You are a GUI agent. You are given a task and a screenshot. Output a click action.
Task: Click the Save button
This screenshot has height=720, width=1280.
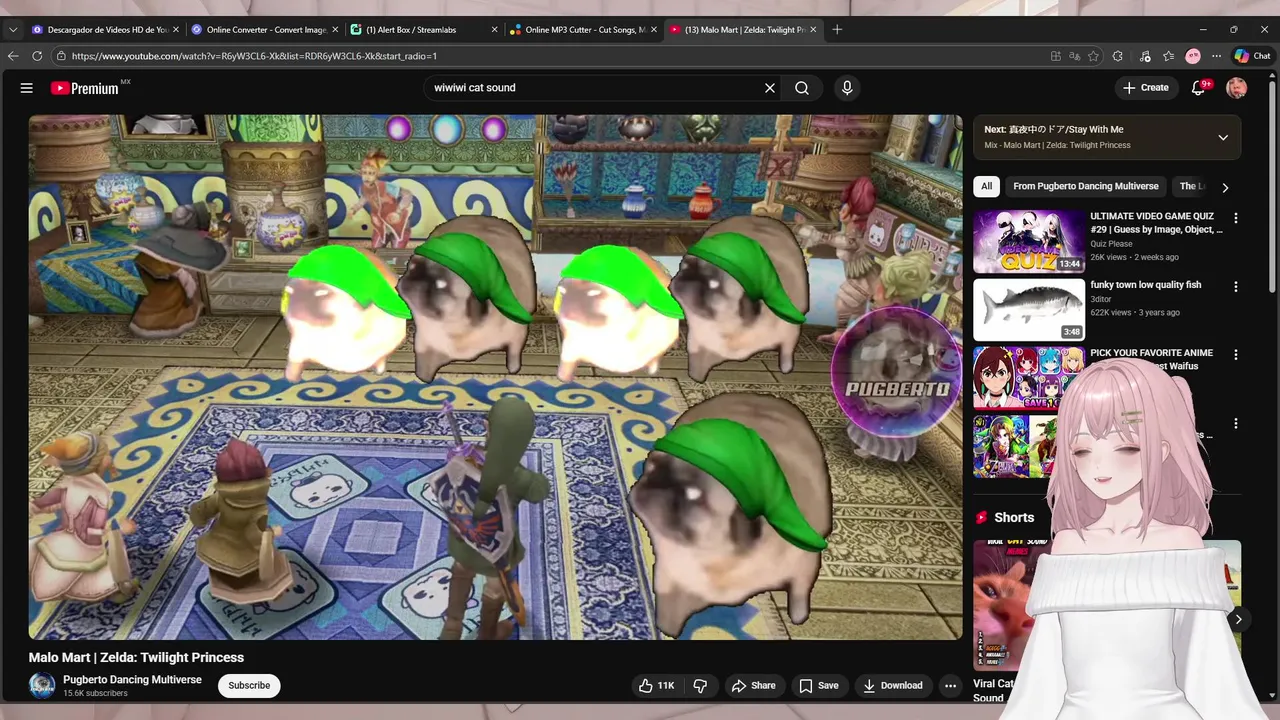click(x=818, y=686)
